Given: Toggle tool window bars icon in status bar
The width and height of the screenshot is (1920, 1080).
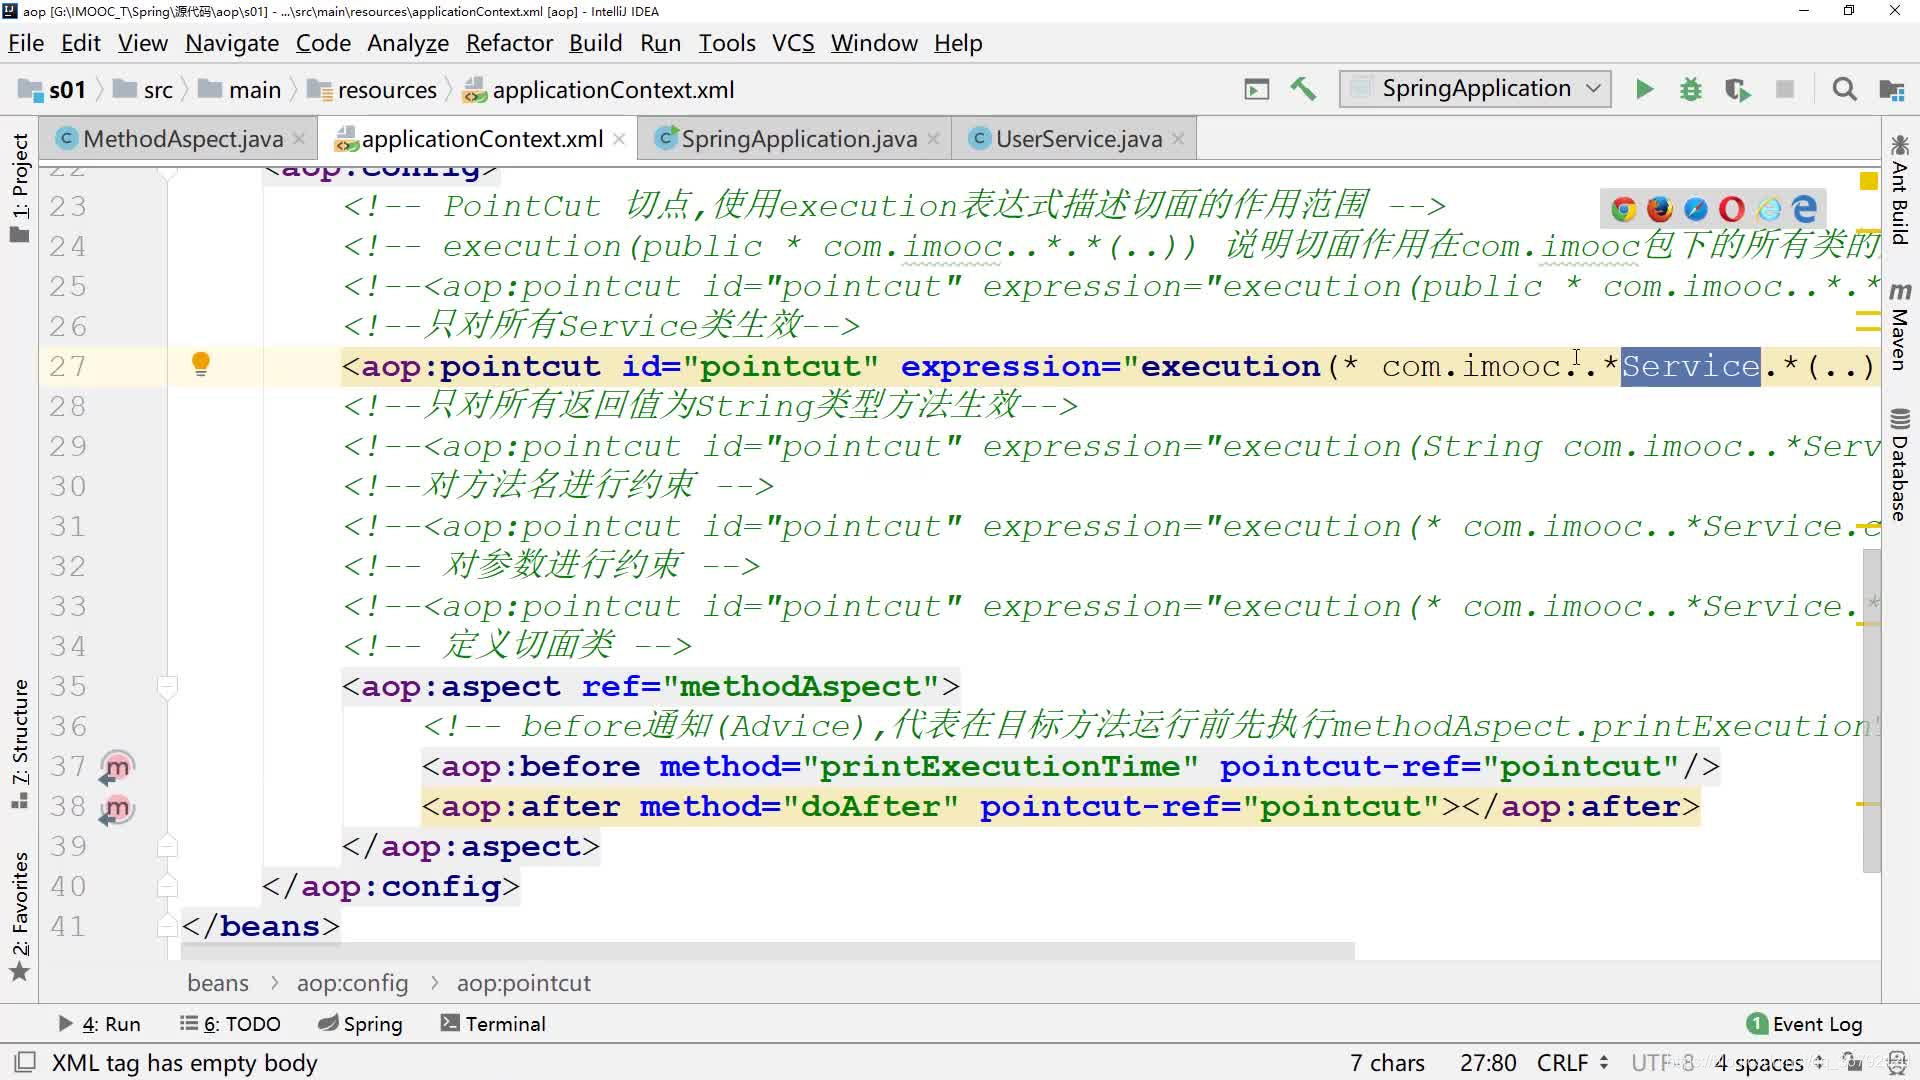Looking at the screenshot, I should (25, 1062).
